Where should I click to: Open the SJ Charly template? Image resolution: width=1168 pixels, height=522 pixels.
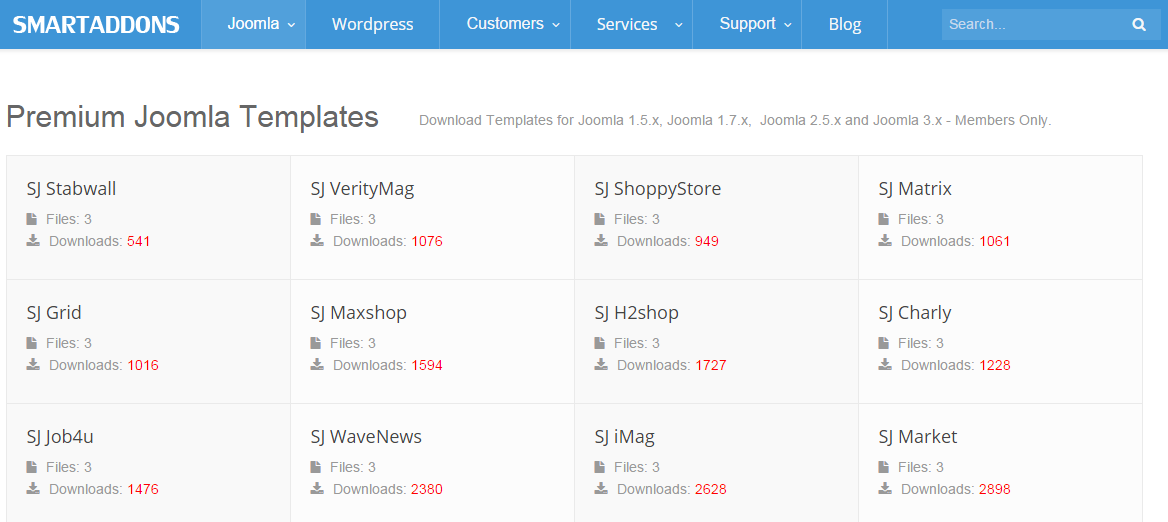click(x=915, y=313)
